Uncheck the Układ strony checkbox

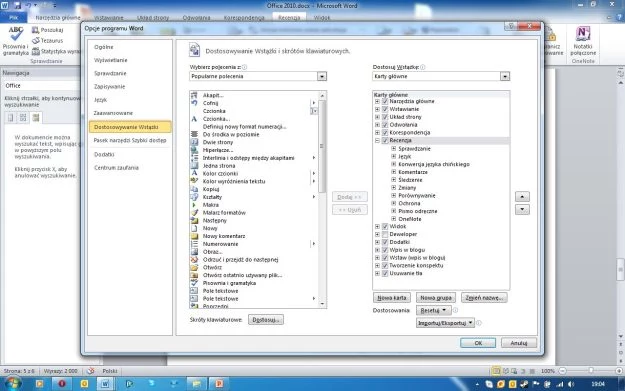(385, 117)
